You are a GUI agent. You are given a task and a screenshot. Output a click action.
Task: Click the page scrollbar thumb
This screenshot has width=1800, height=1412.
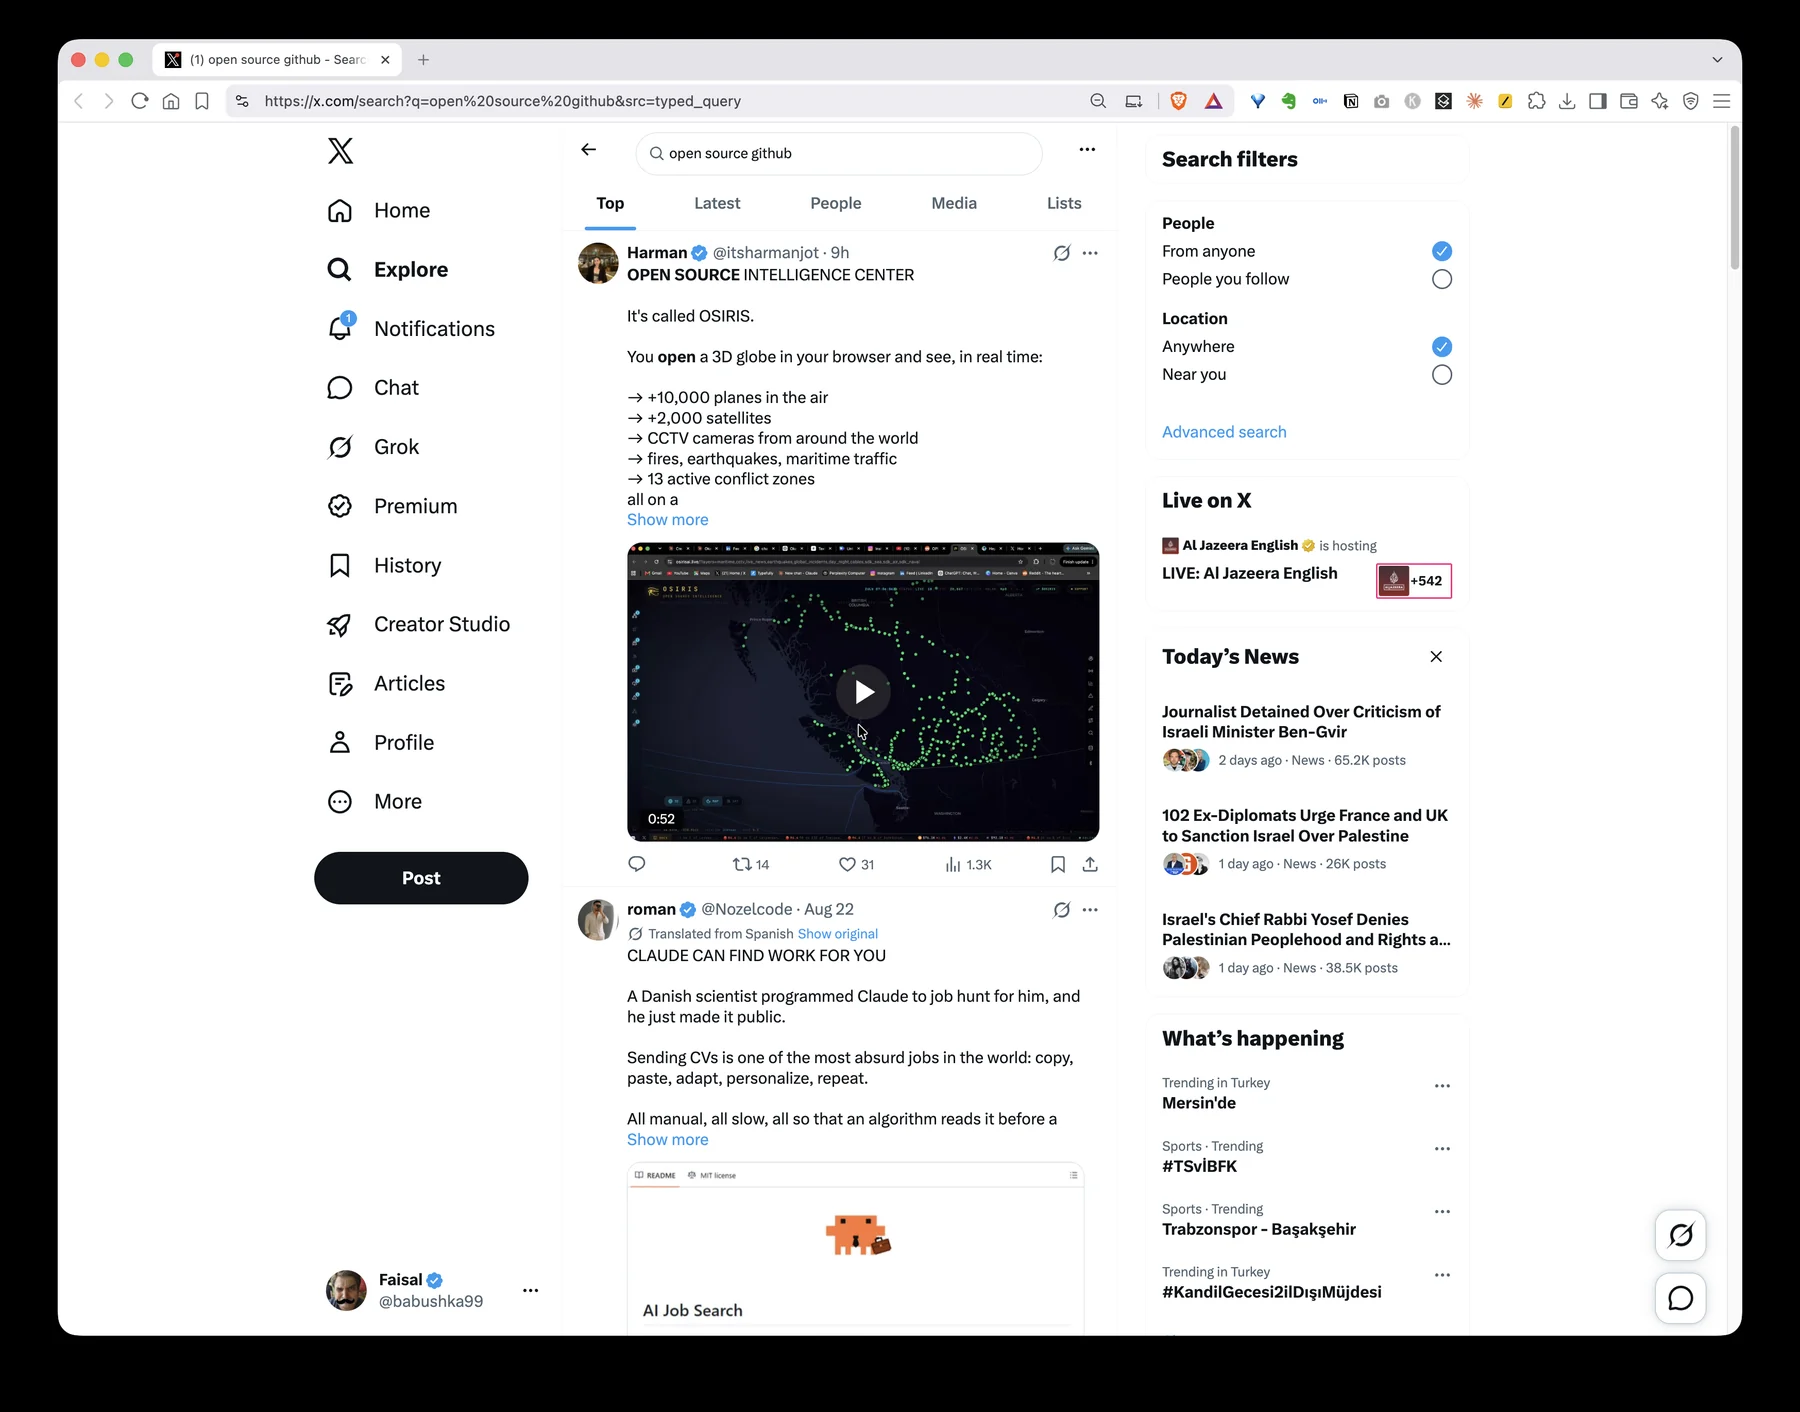[x=1735, y=198]
